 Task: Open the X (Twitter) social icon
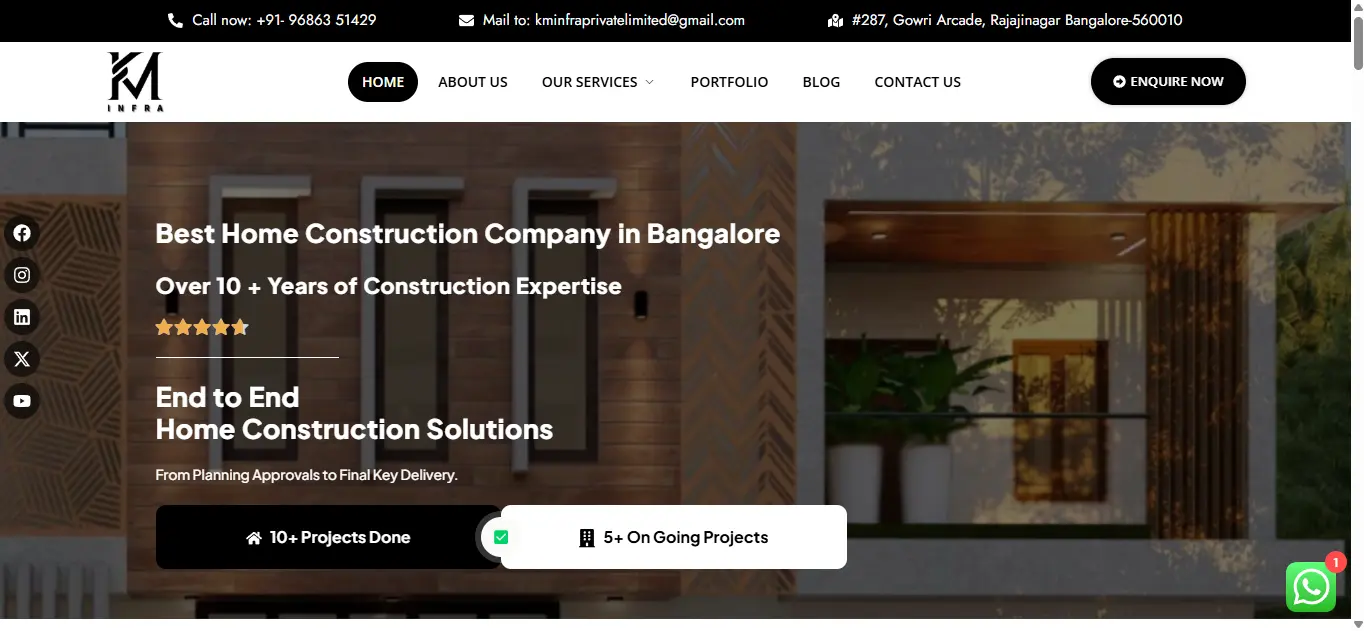(22, 359)
